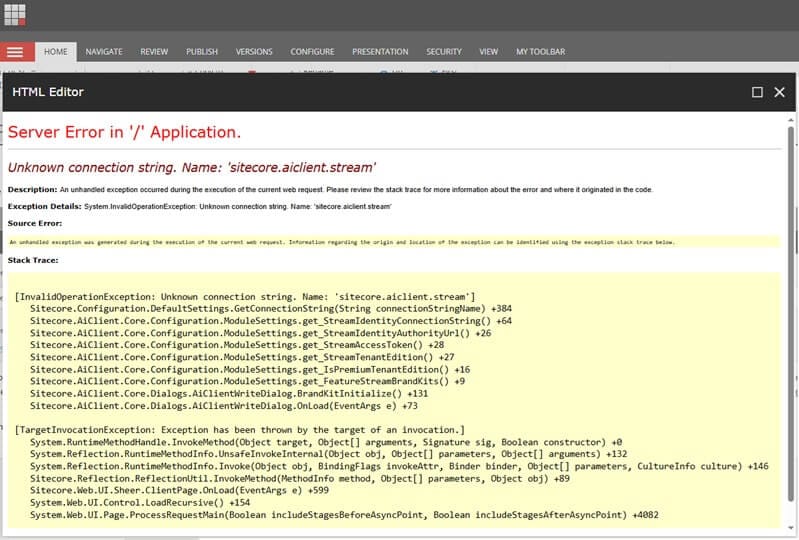Click the italic 'Unknown connection string' error message
Screen dimensions: 799x540
click(192, 168)
